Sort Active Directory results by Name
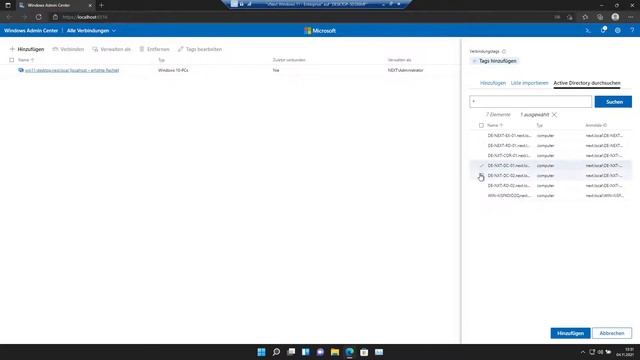Screen dimensions: 640x360 (x=495, y=125)
